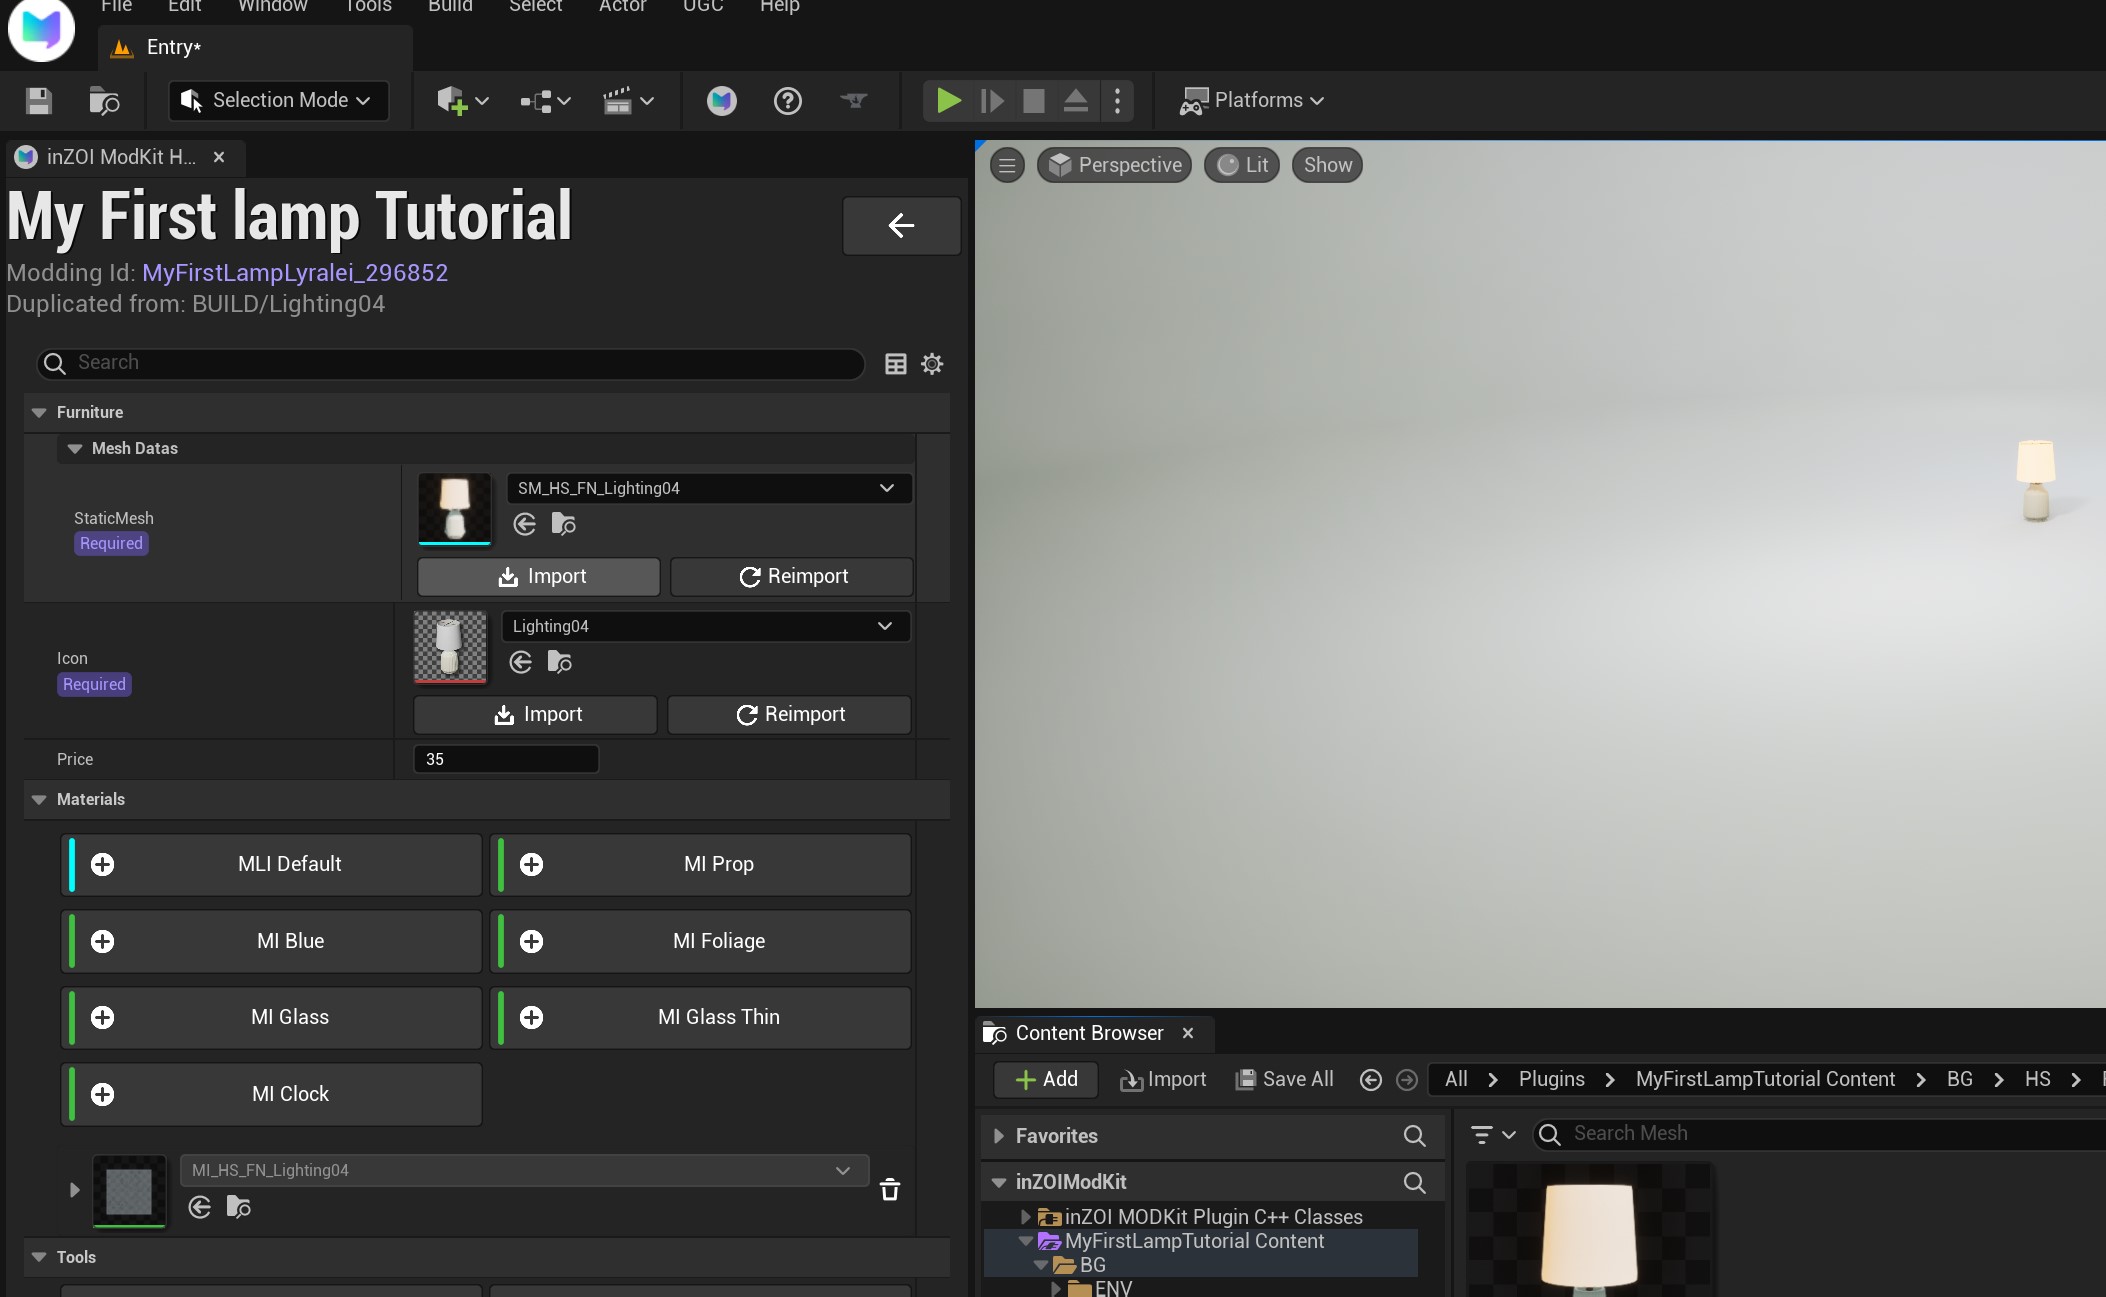Use selected asset for MI_HS_FN_Lighting04 material

(x=199, y=1207)
